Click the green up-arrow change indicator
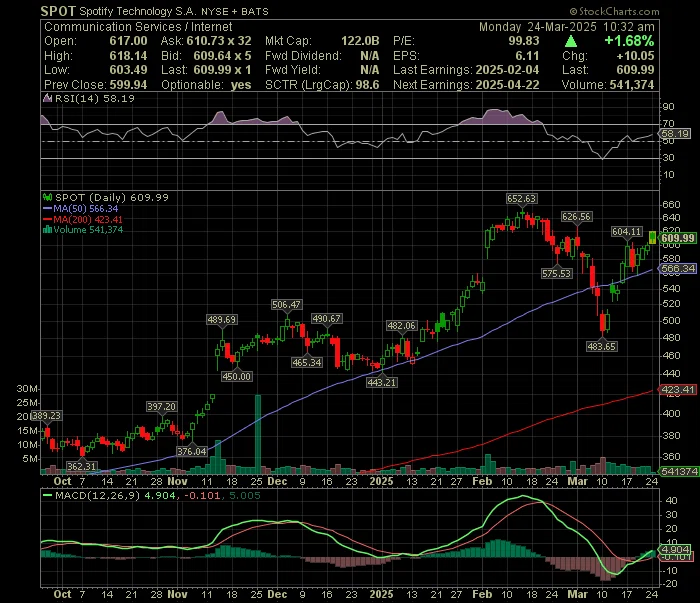 tap(571, 42)
